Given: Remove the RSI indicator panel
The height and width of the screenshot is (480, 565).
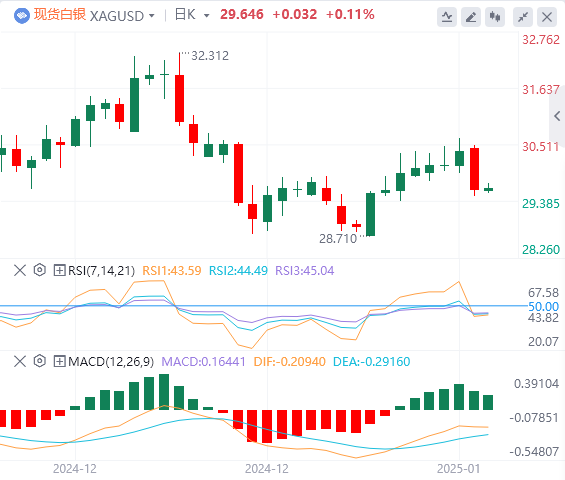Looking at the screenshot, I should [20, 270].
